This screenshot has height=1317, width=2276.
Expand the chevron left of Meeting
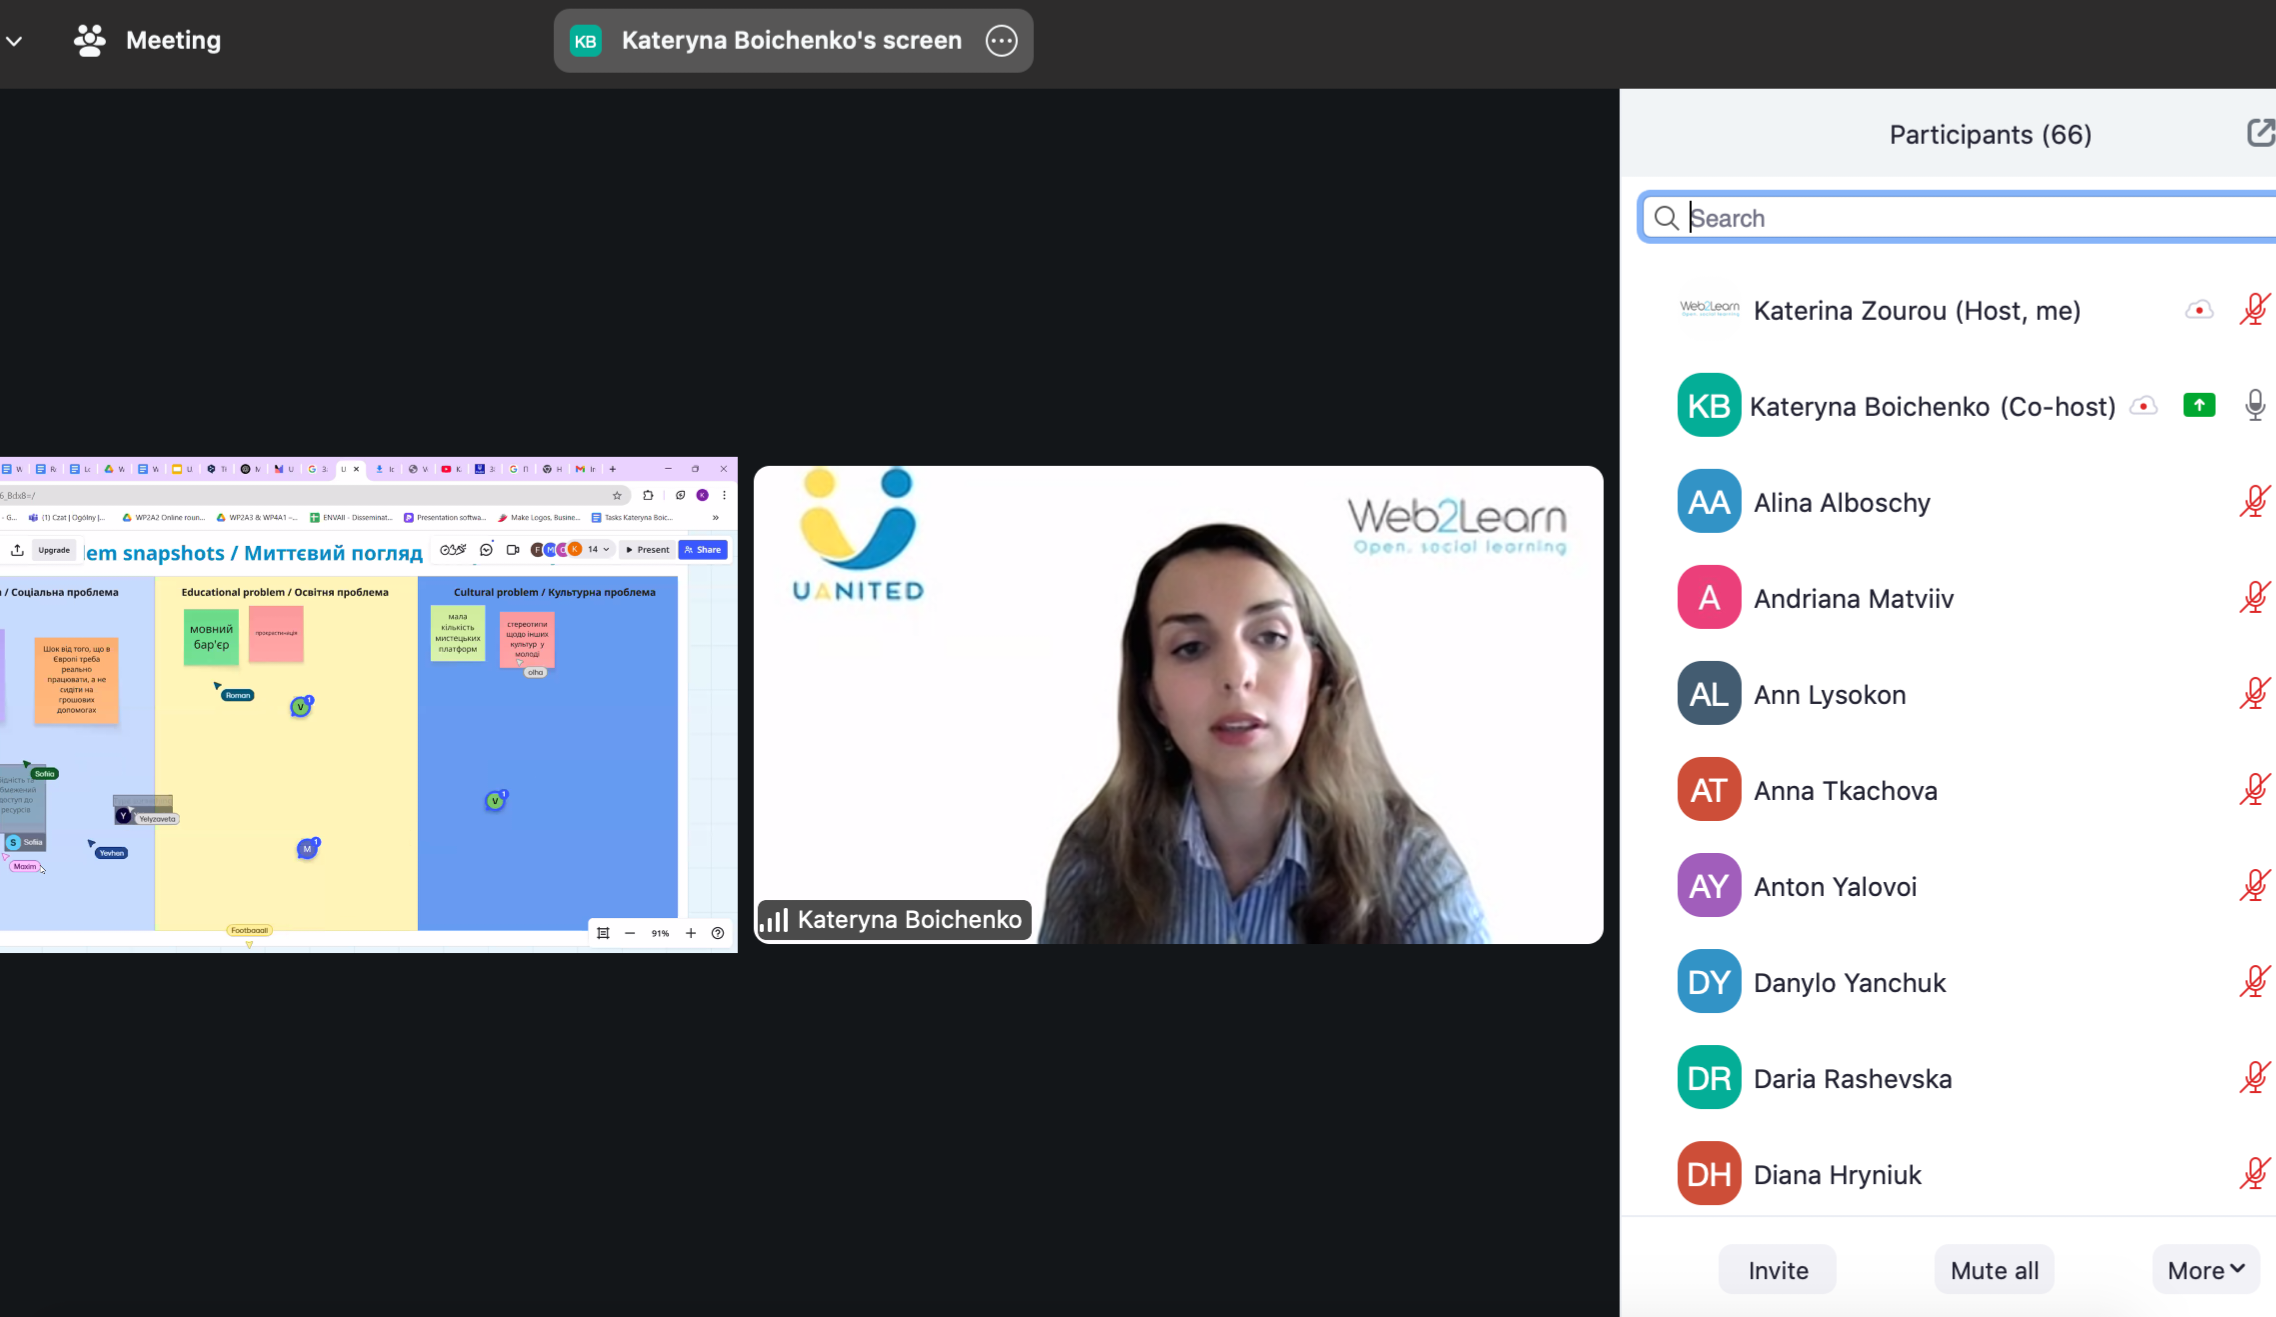point(14,41)
